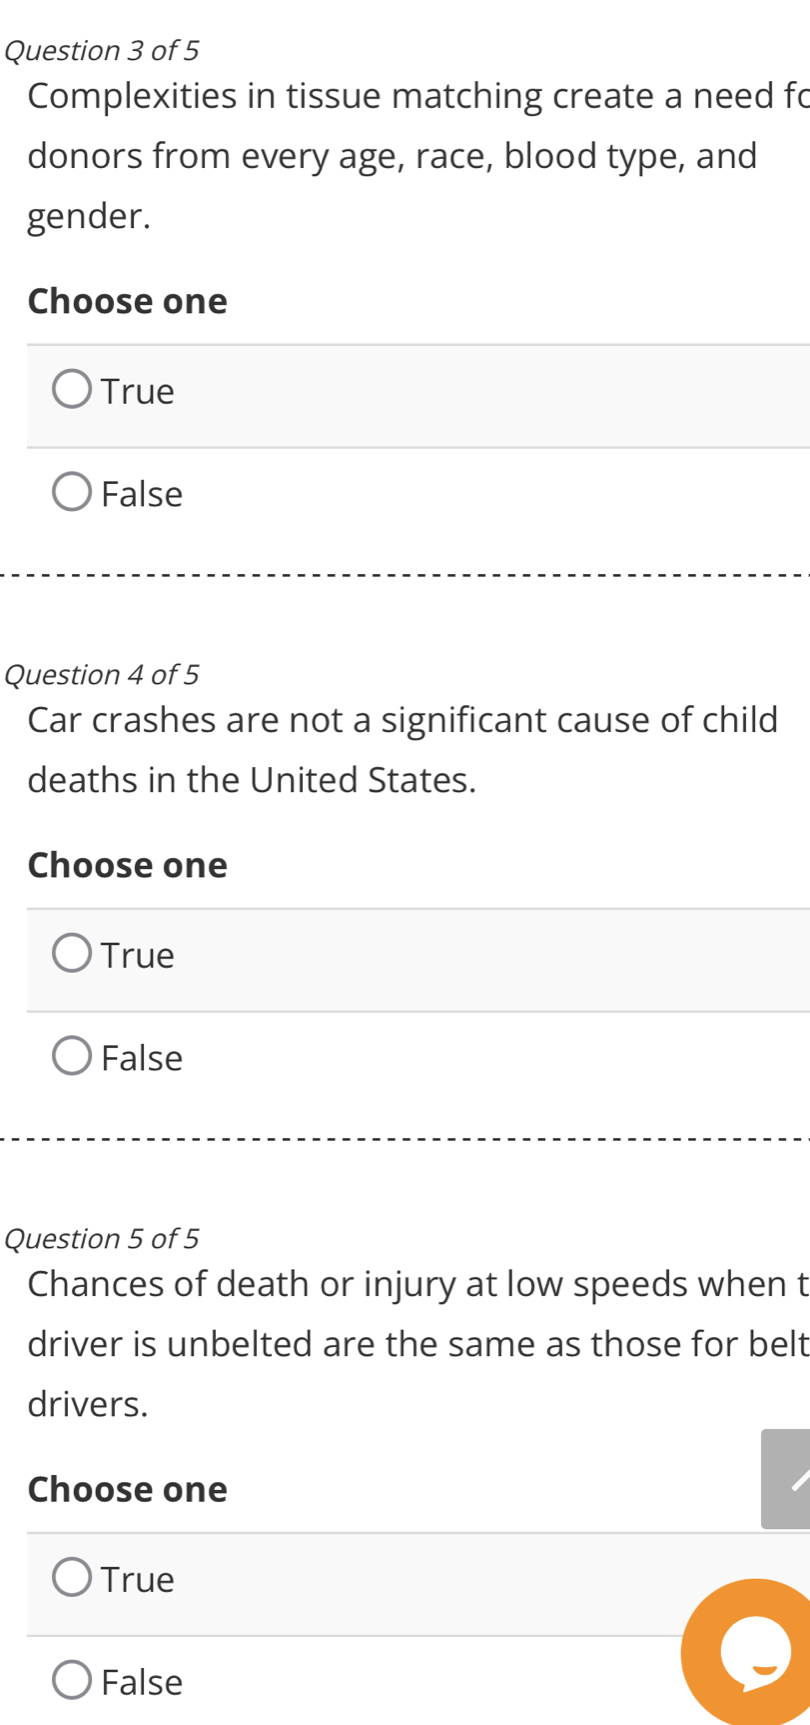Click the "Question 4 of 5" heading
The width and height of the screenshot is (810, 1725).
point(102,675)
